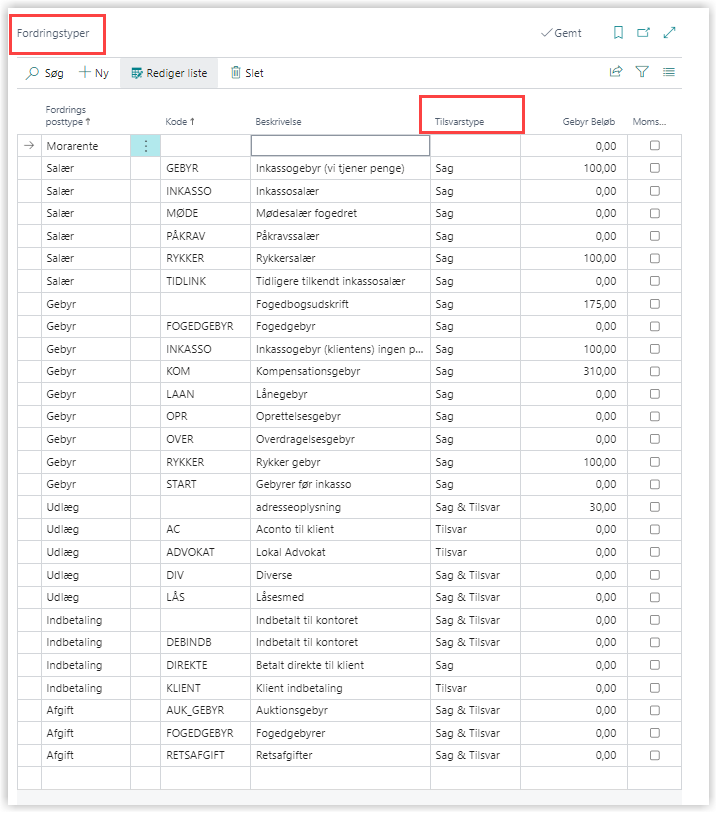Sort by Fordrings posttype column header
Screen dimensions: 717x813
[x=68, y=115]
